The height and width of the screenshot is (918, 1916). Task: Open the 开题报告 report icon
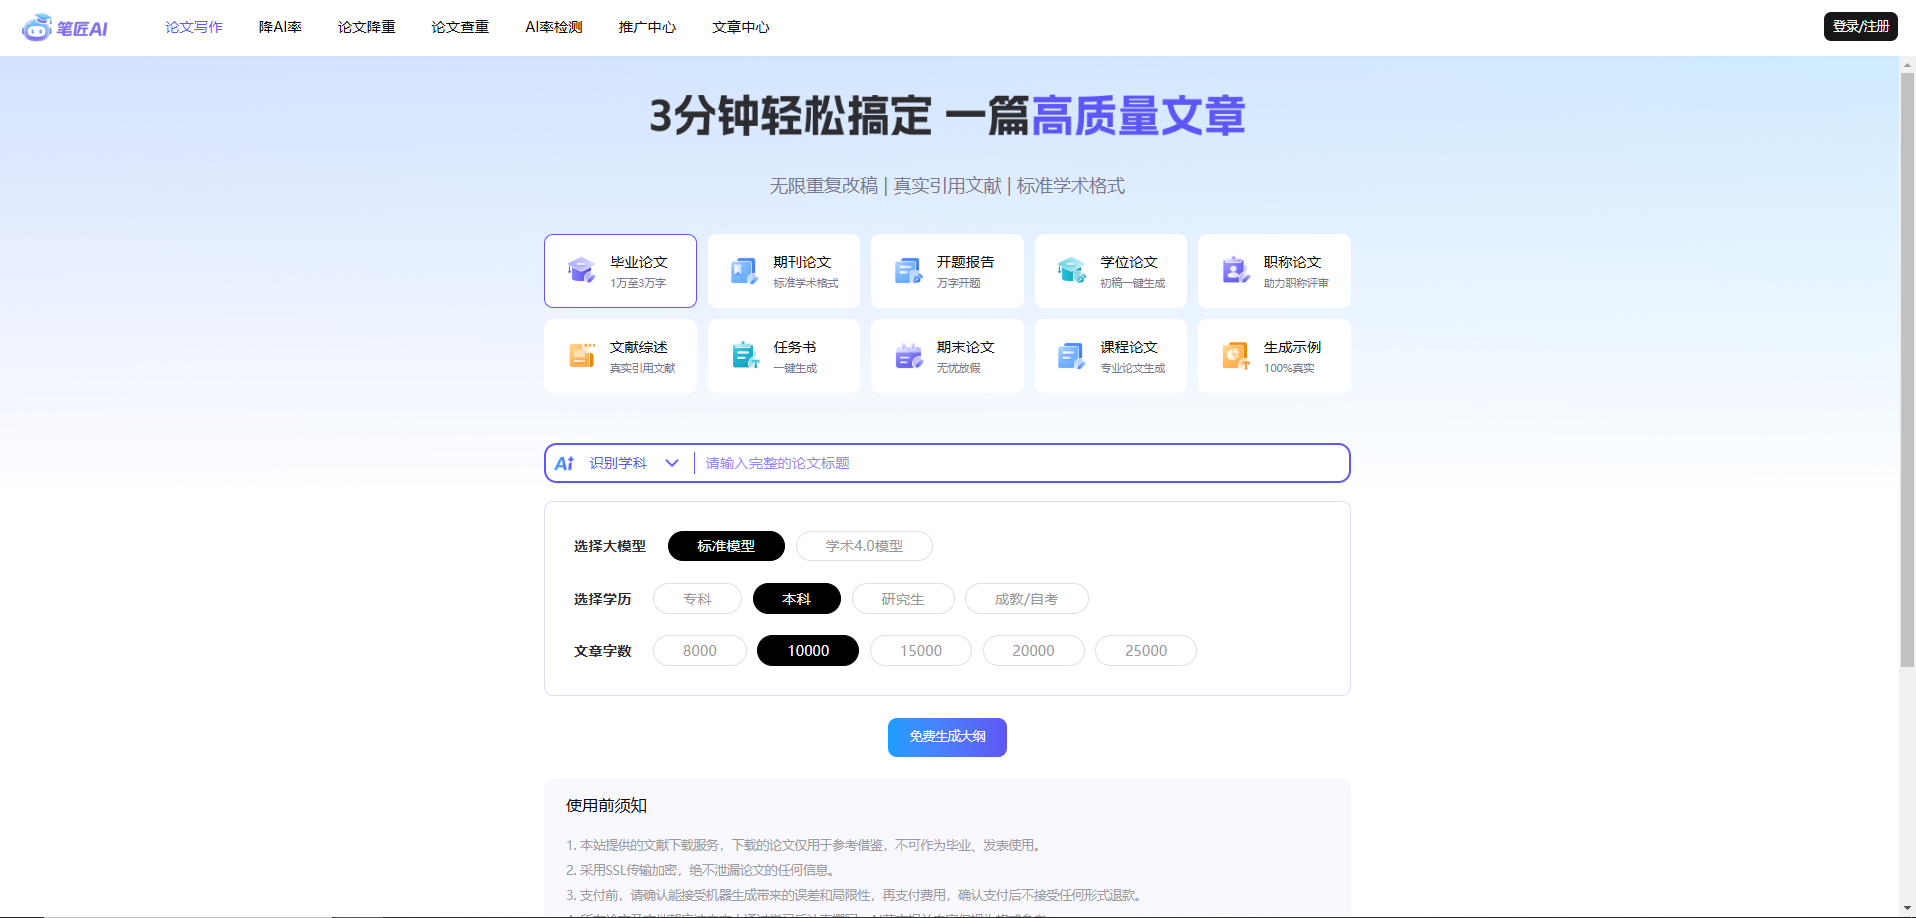(908, 270)
